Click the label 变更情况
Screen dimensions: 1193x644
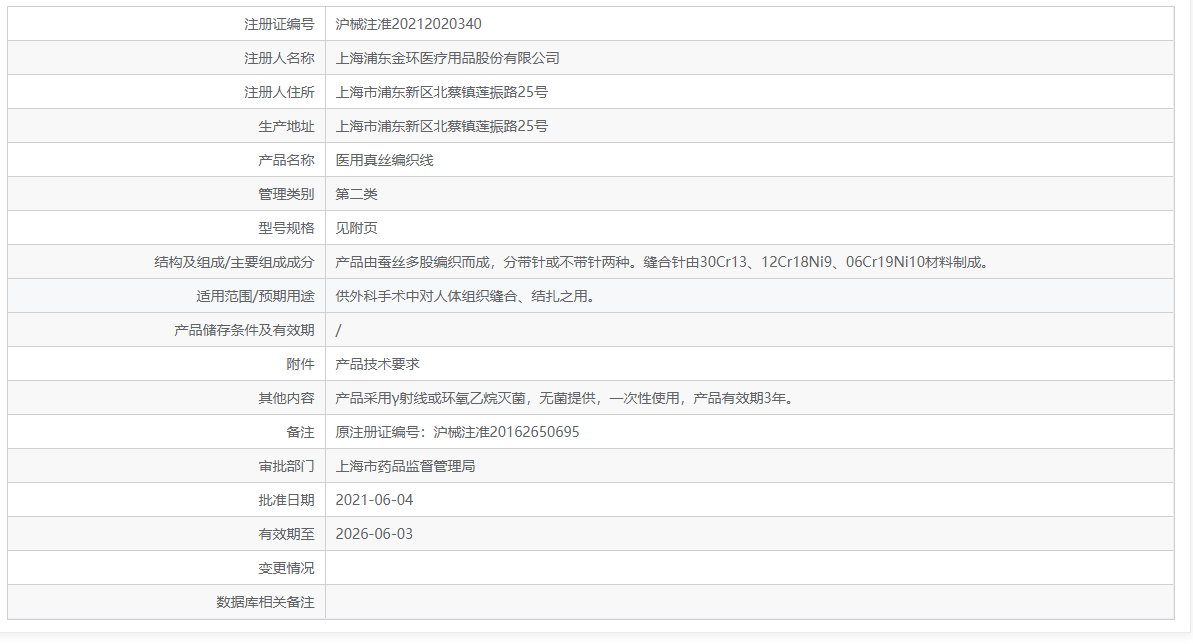tap(286, 568)
